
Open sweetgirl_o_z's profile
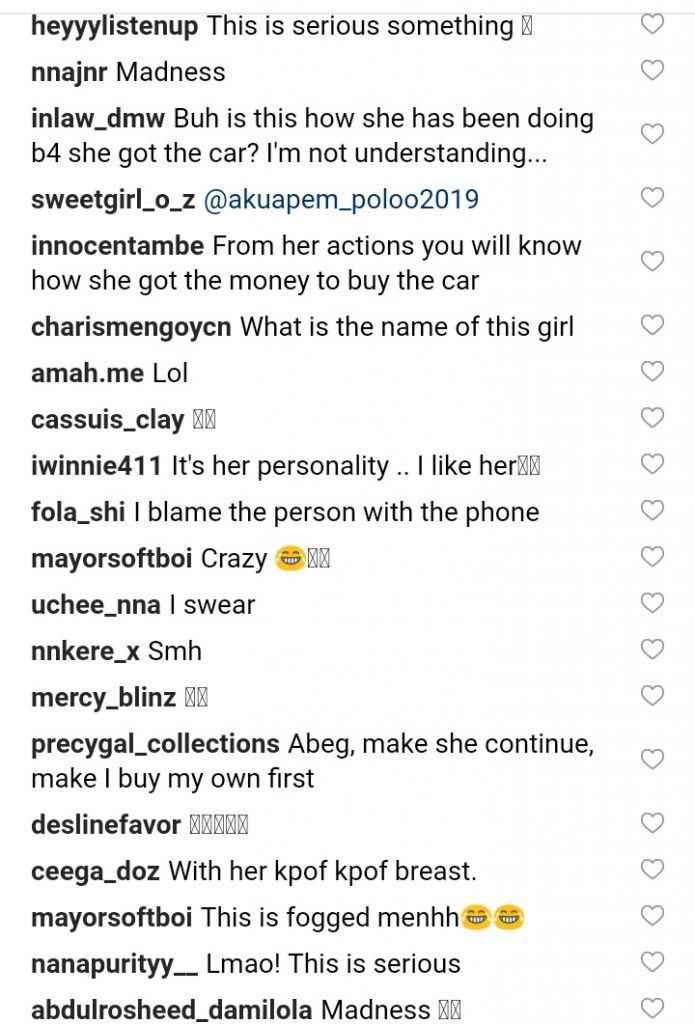[113, 200]
